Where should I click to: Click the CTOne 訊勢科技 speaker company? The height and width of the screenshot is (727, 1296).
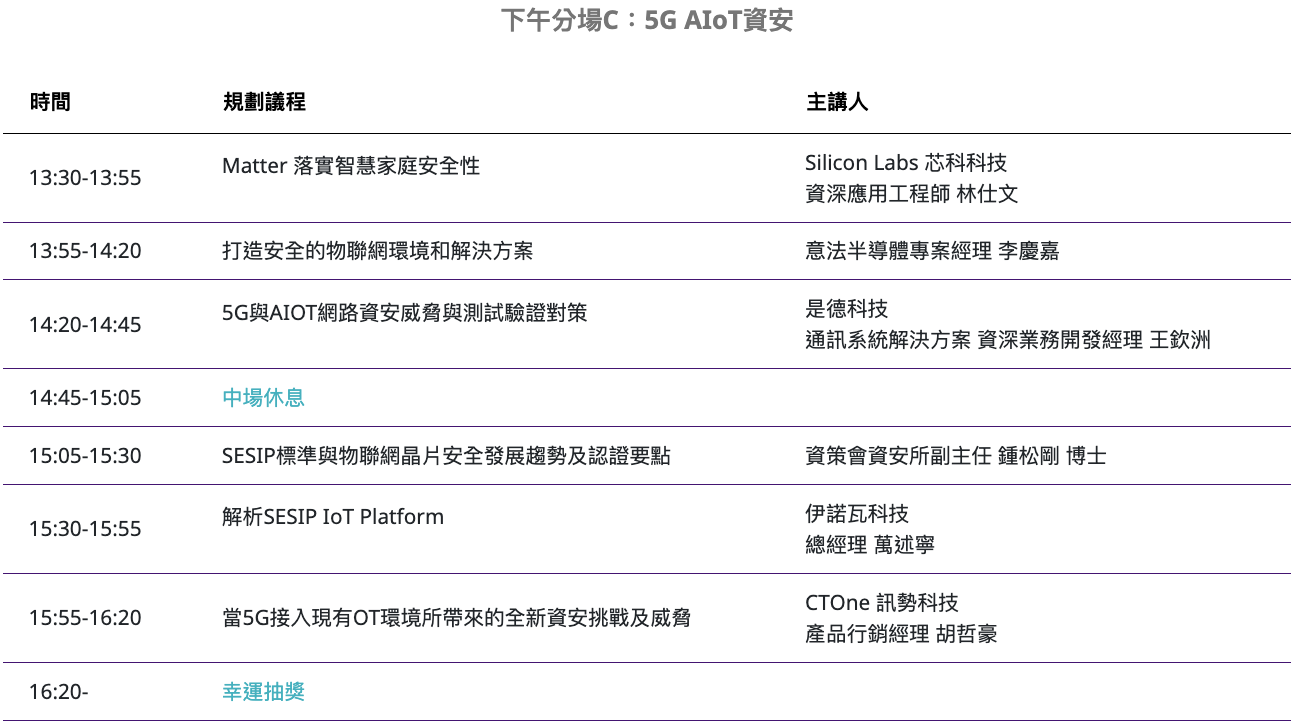[881, 603]
